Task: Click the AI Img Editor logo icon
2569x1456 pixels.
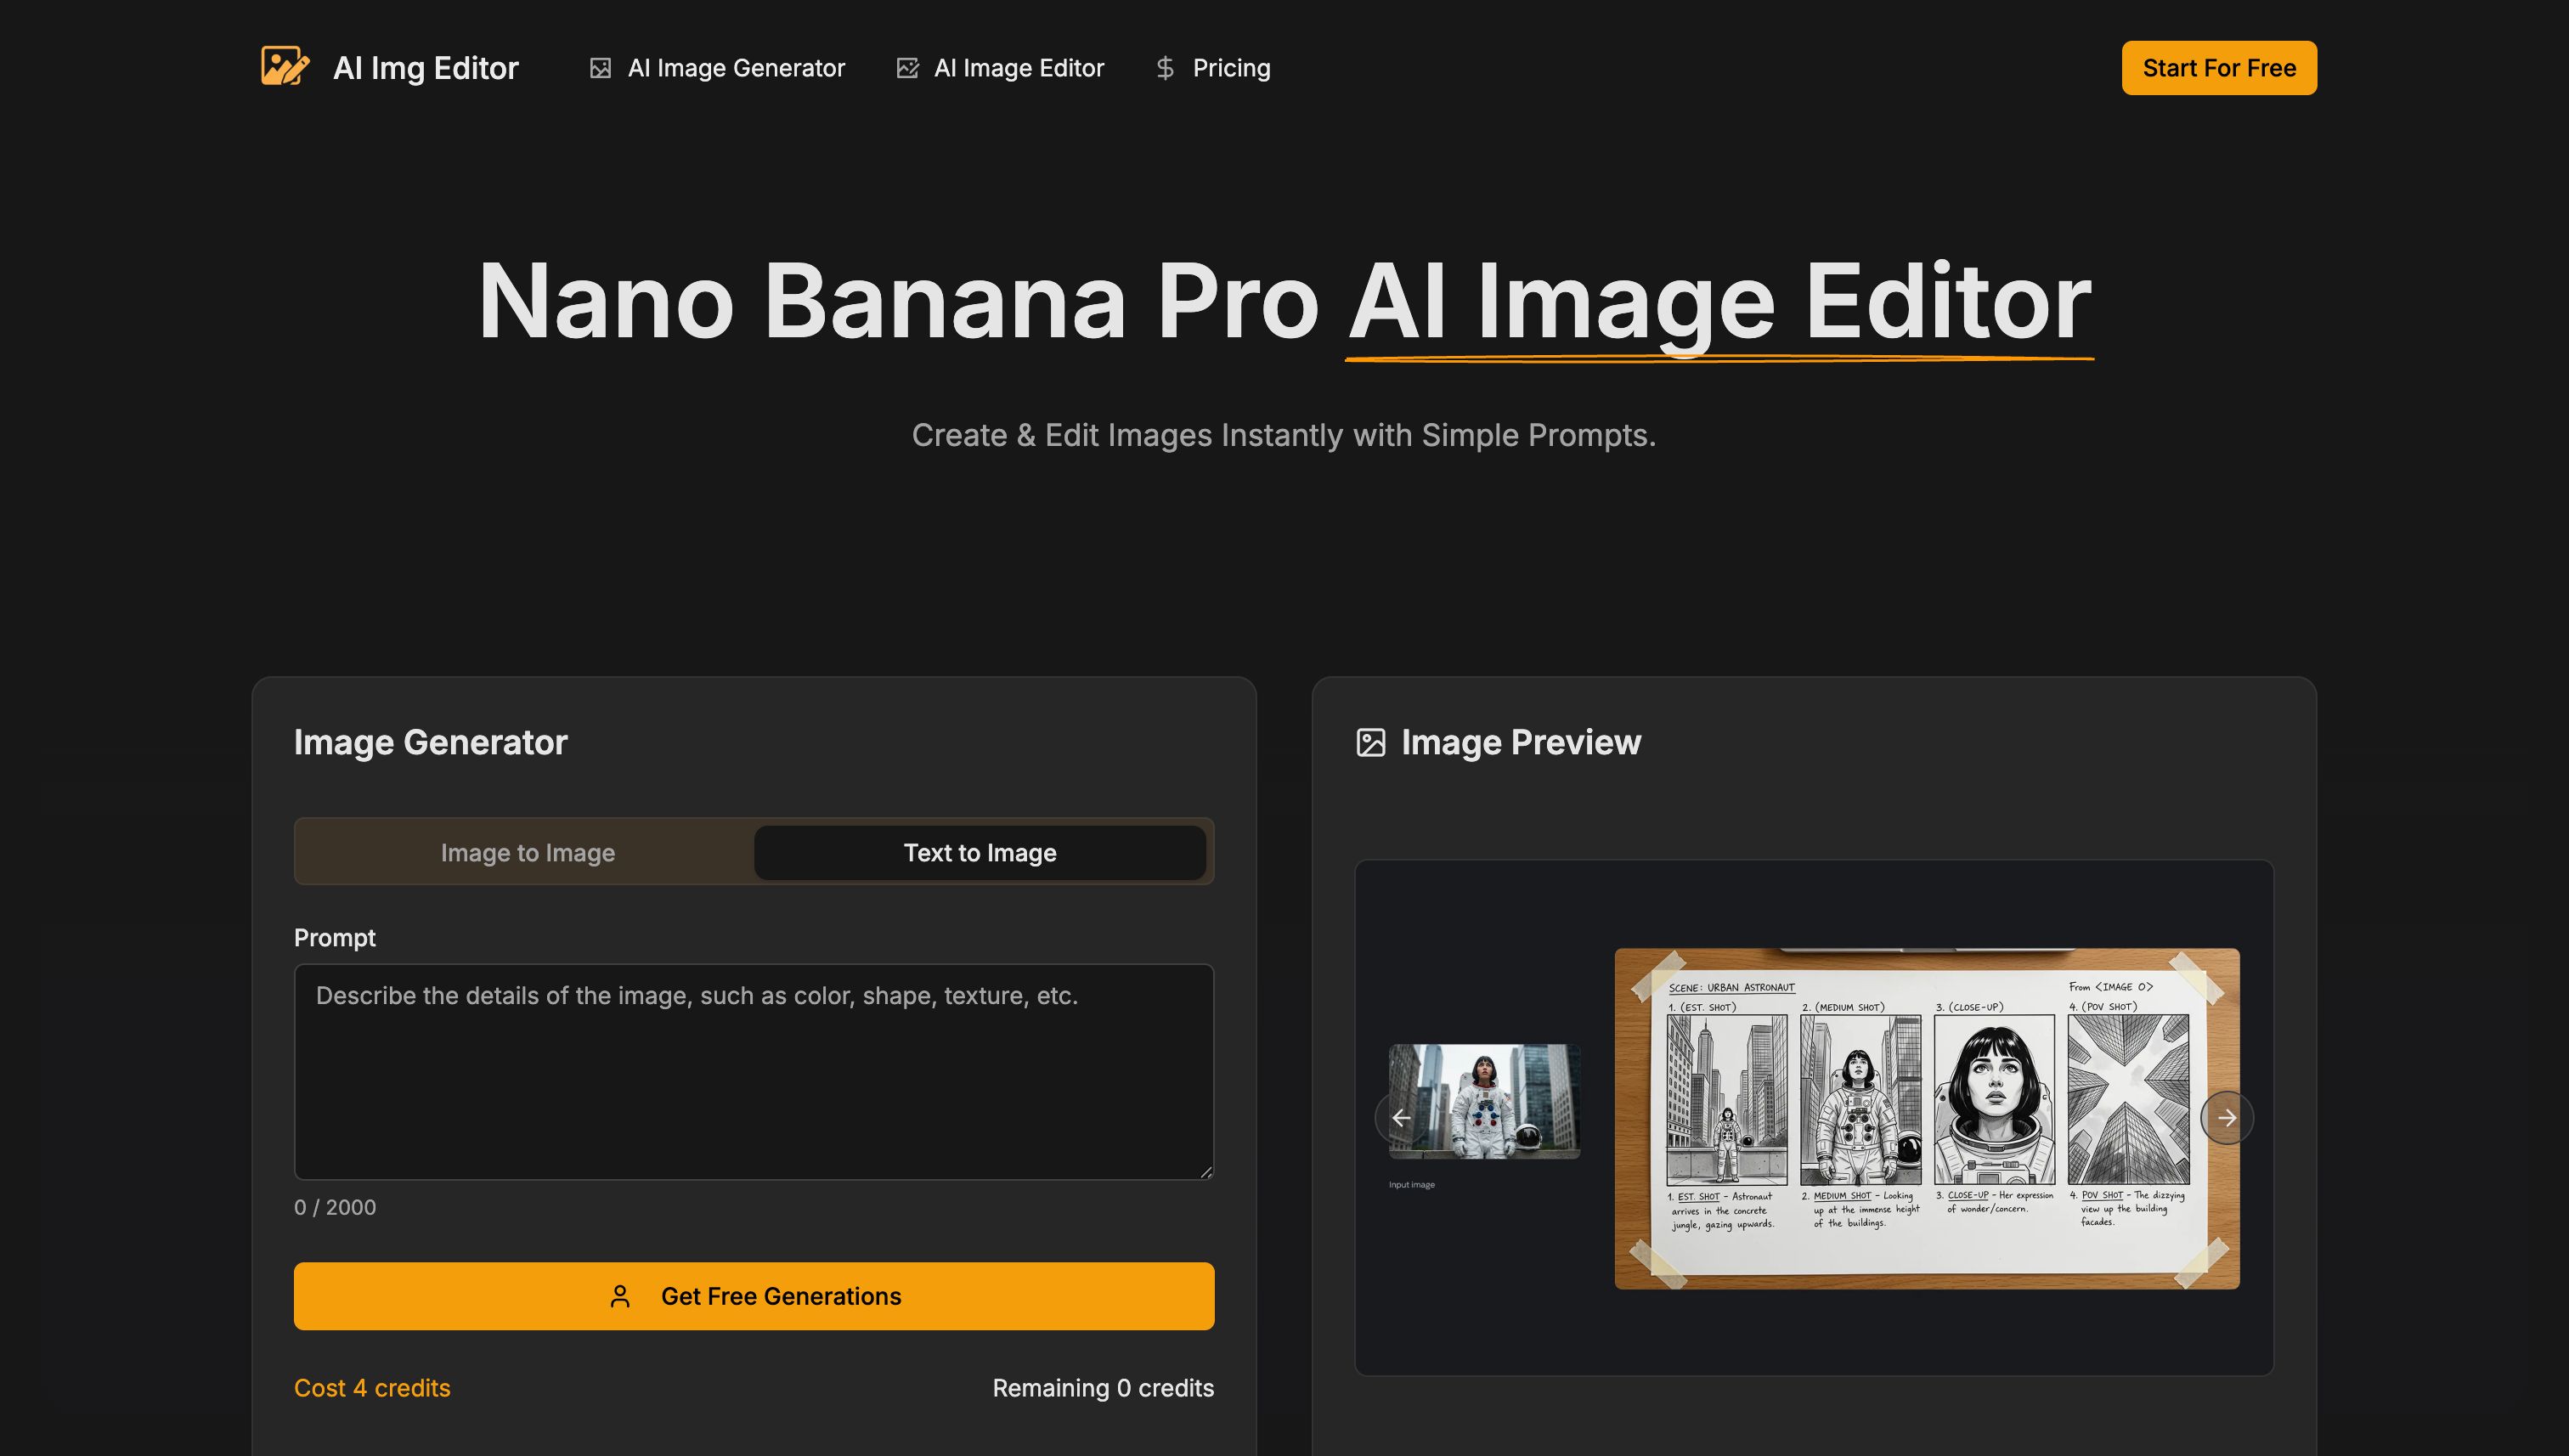Action: (x=283, y=67)
